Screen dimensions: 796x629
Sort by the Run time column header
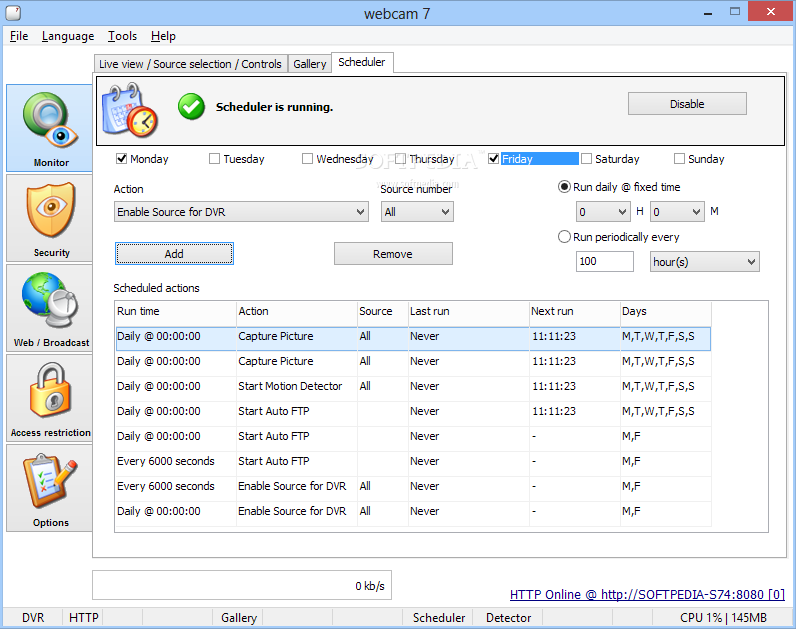(x=176, y=312)
